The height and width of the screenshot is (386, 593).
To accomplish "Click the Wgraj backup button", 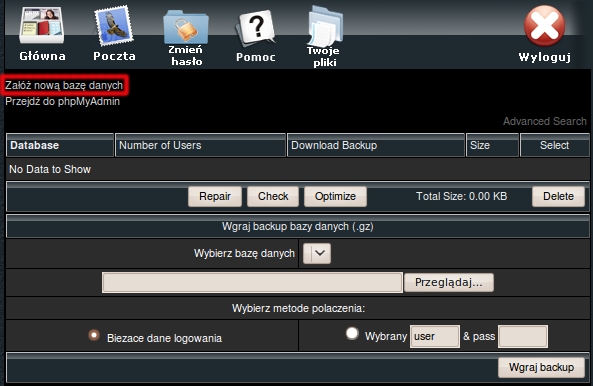I will click(x=541, y=367).
